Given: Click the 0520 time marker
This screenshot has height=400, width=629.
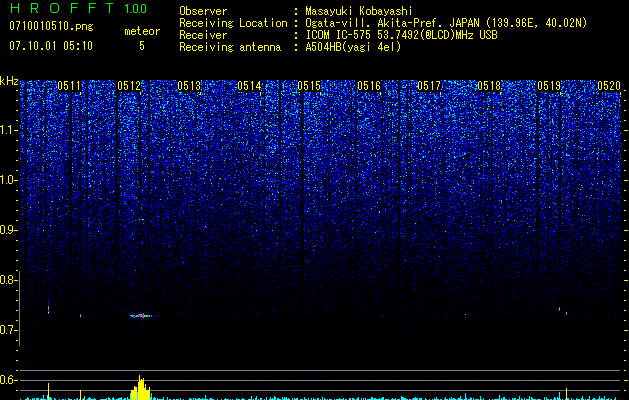Looking at the screenshot, I should (609, 86).
